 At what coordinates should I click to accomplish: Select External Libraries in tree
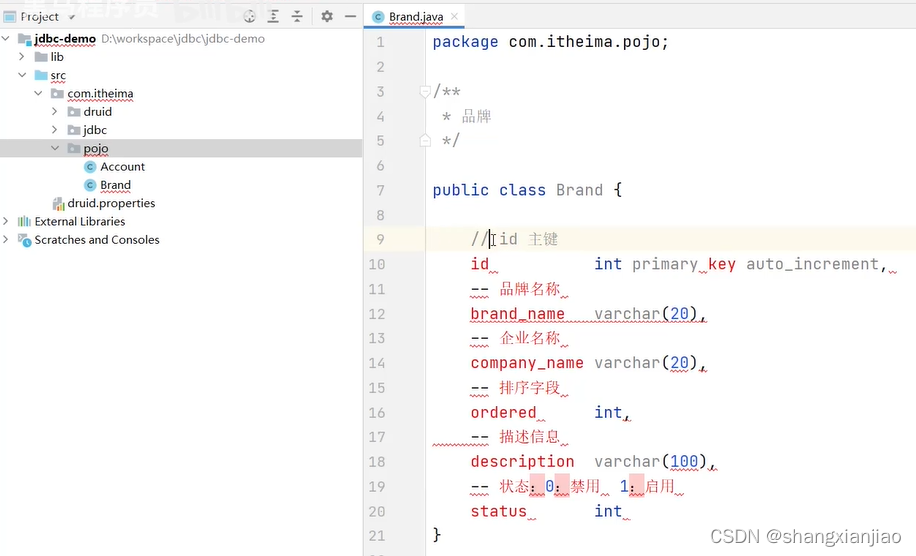(79, 221)
